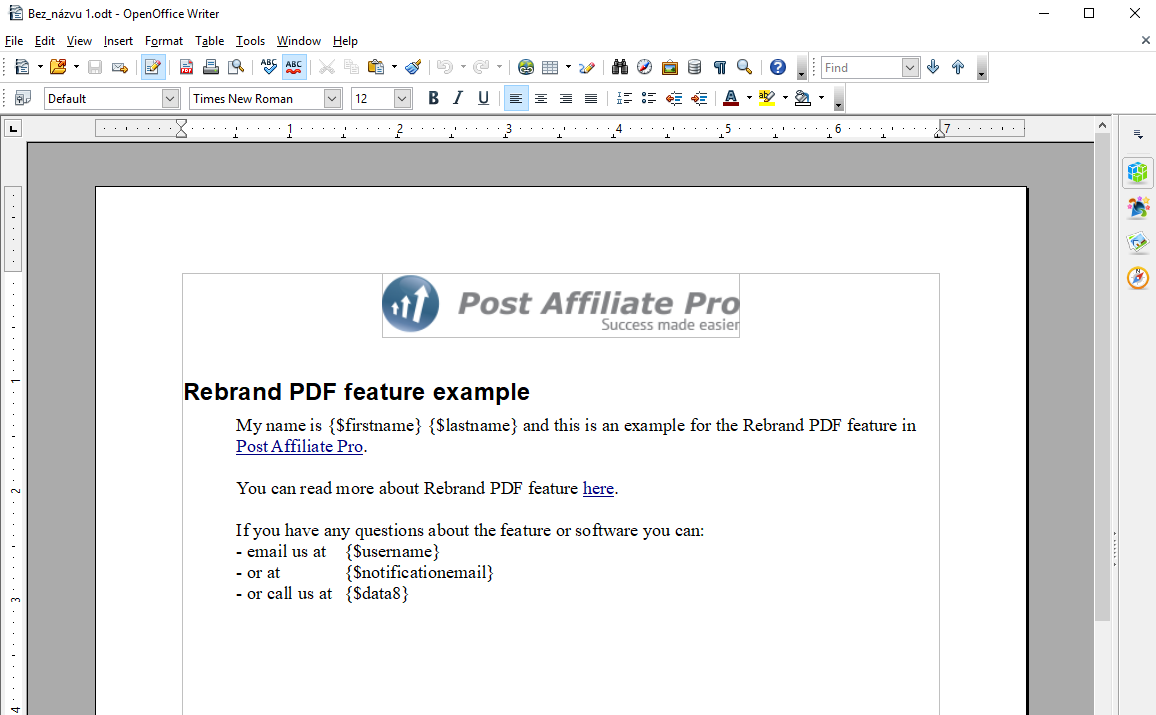Open the Tools menu

coord(250,41)
